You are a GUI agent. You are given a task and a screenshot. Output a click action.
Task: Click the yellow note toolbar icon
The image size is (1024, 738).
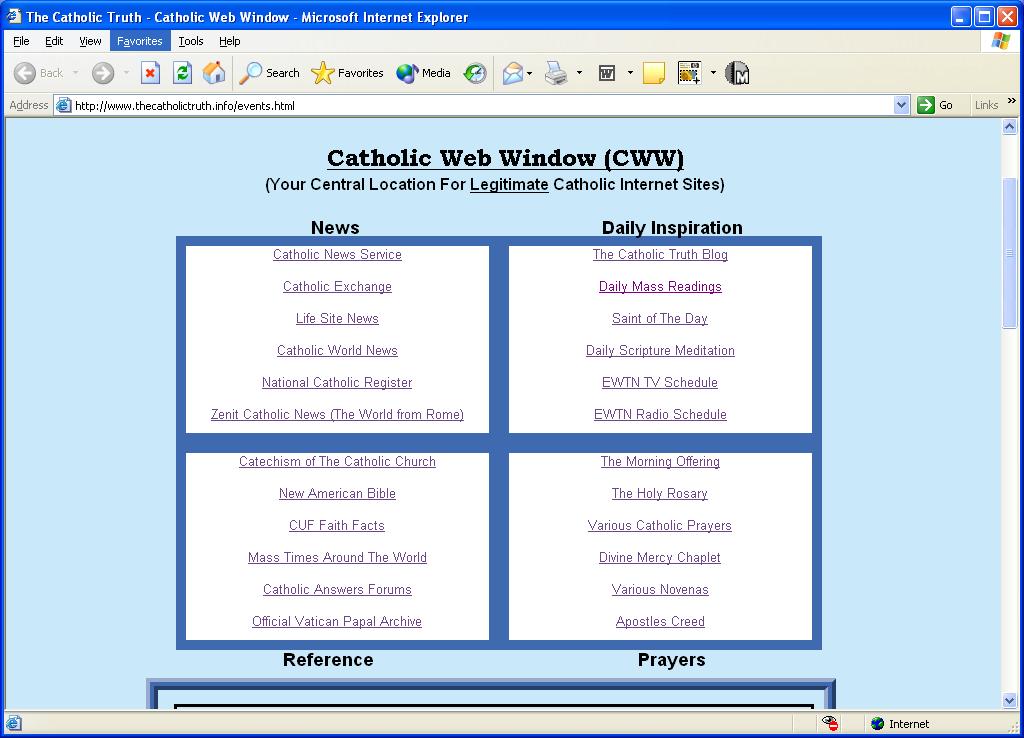click(x=654, y=73)
